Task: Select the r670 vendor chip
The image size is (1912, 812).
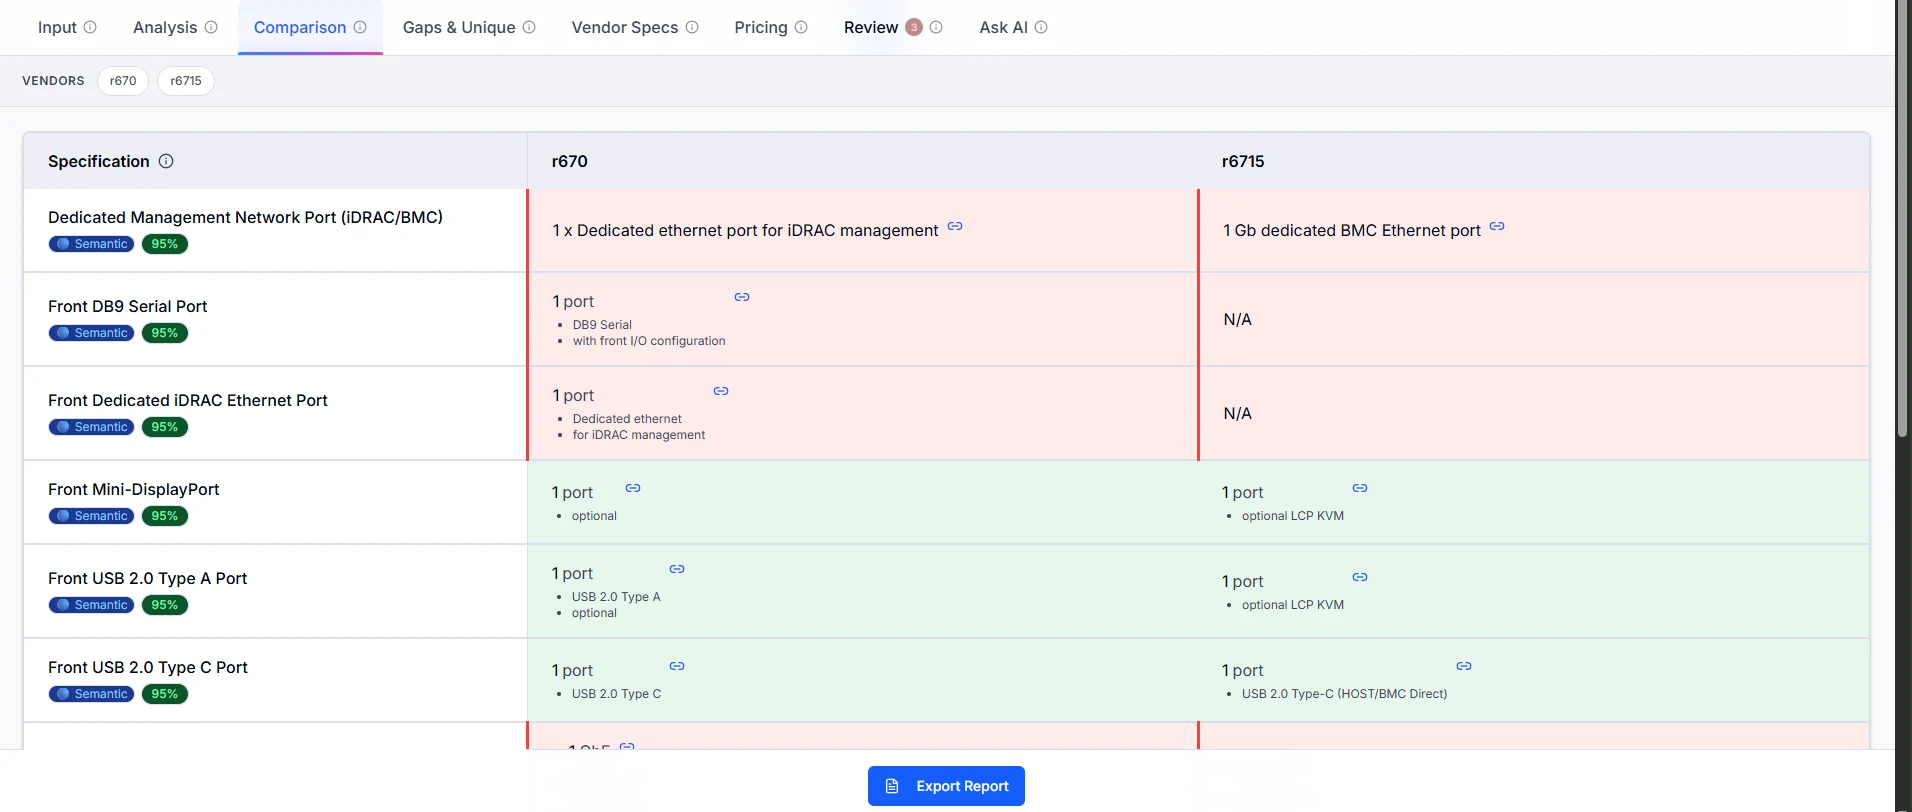Action: (123, 81)
